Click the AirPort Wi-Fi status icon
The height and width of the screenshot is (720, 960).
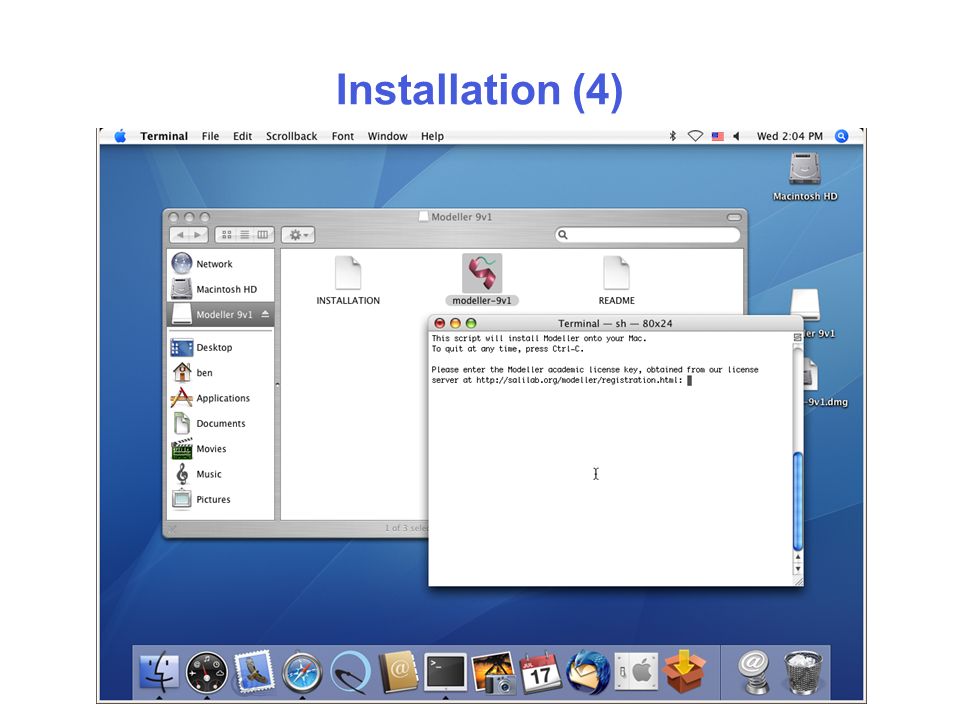(x=695, y=136)
